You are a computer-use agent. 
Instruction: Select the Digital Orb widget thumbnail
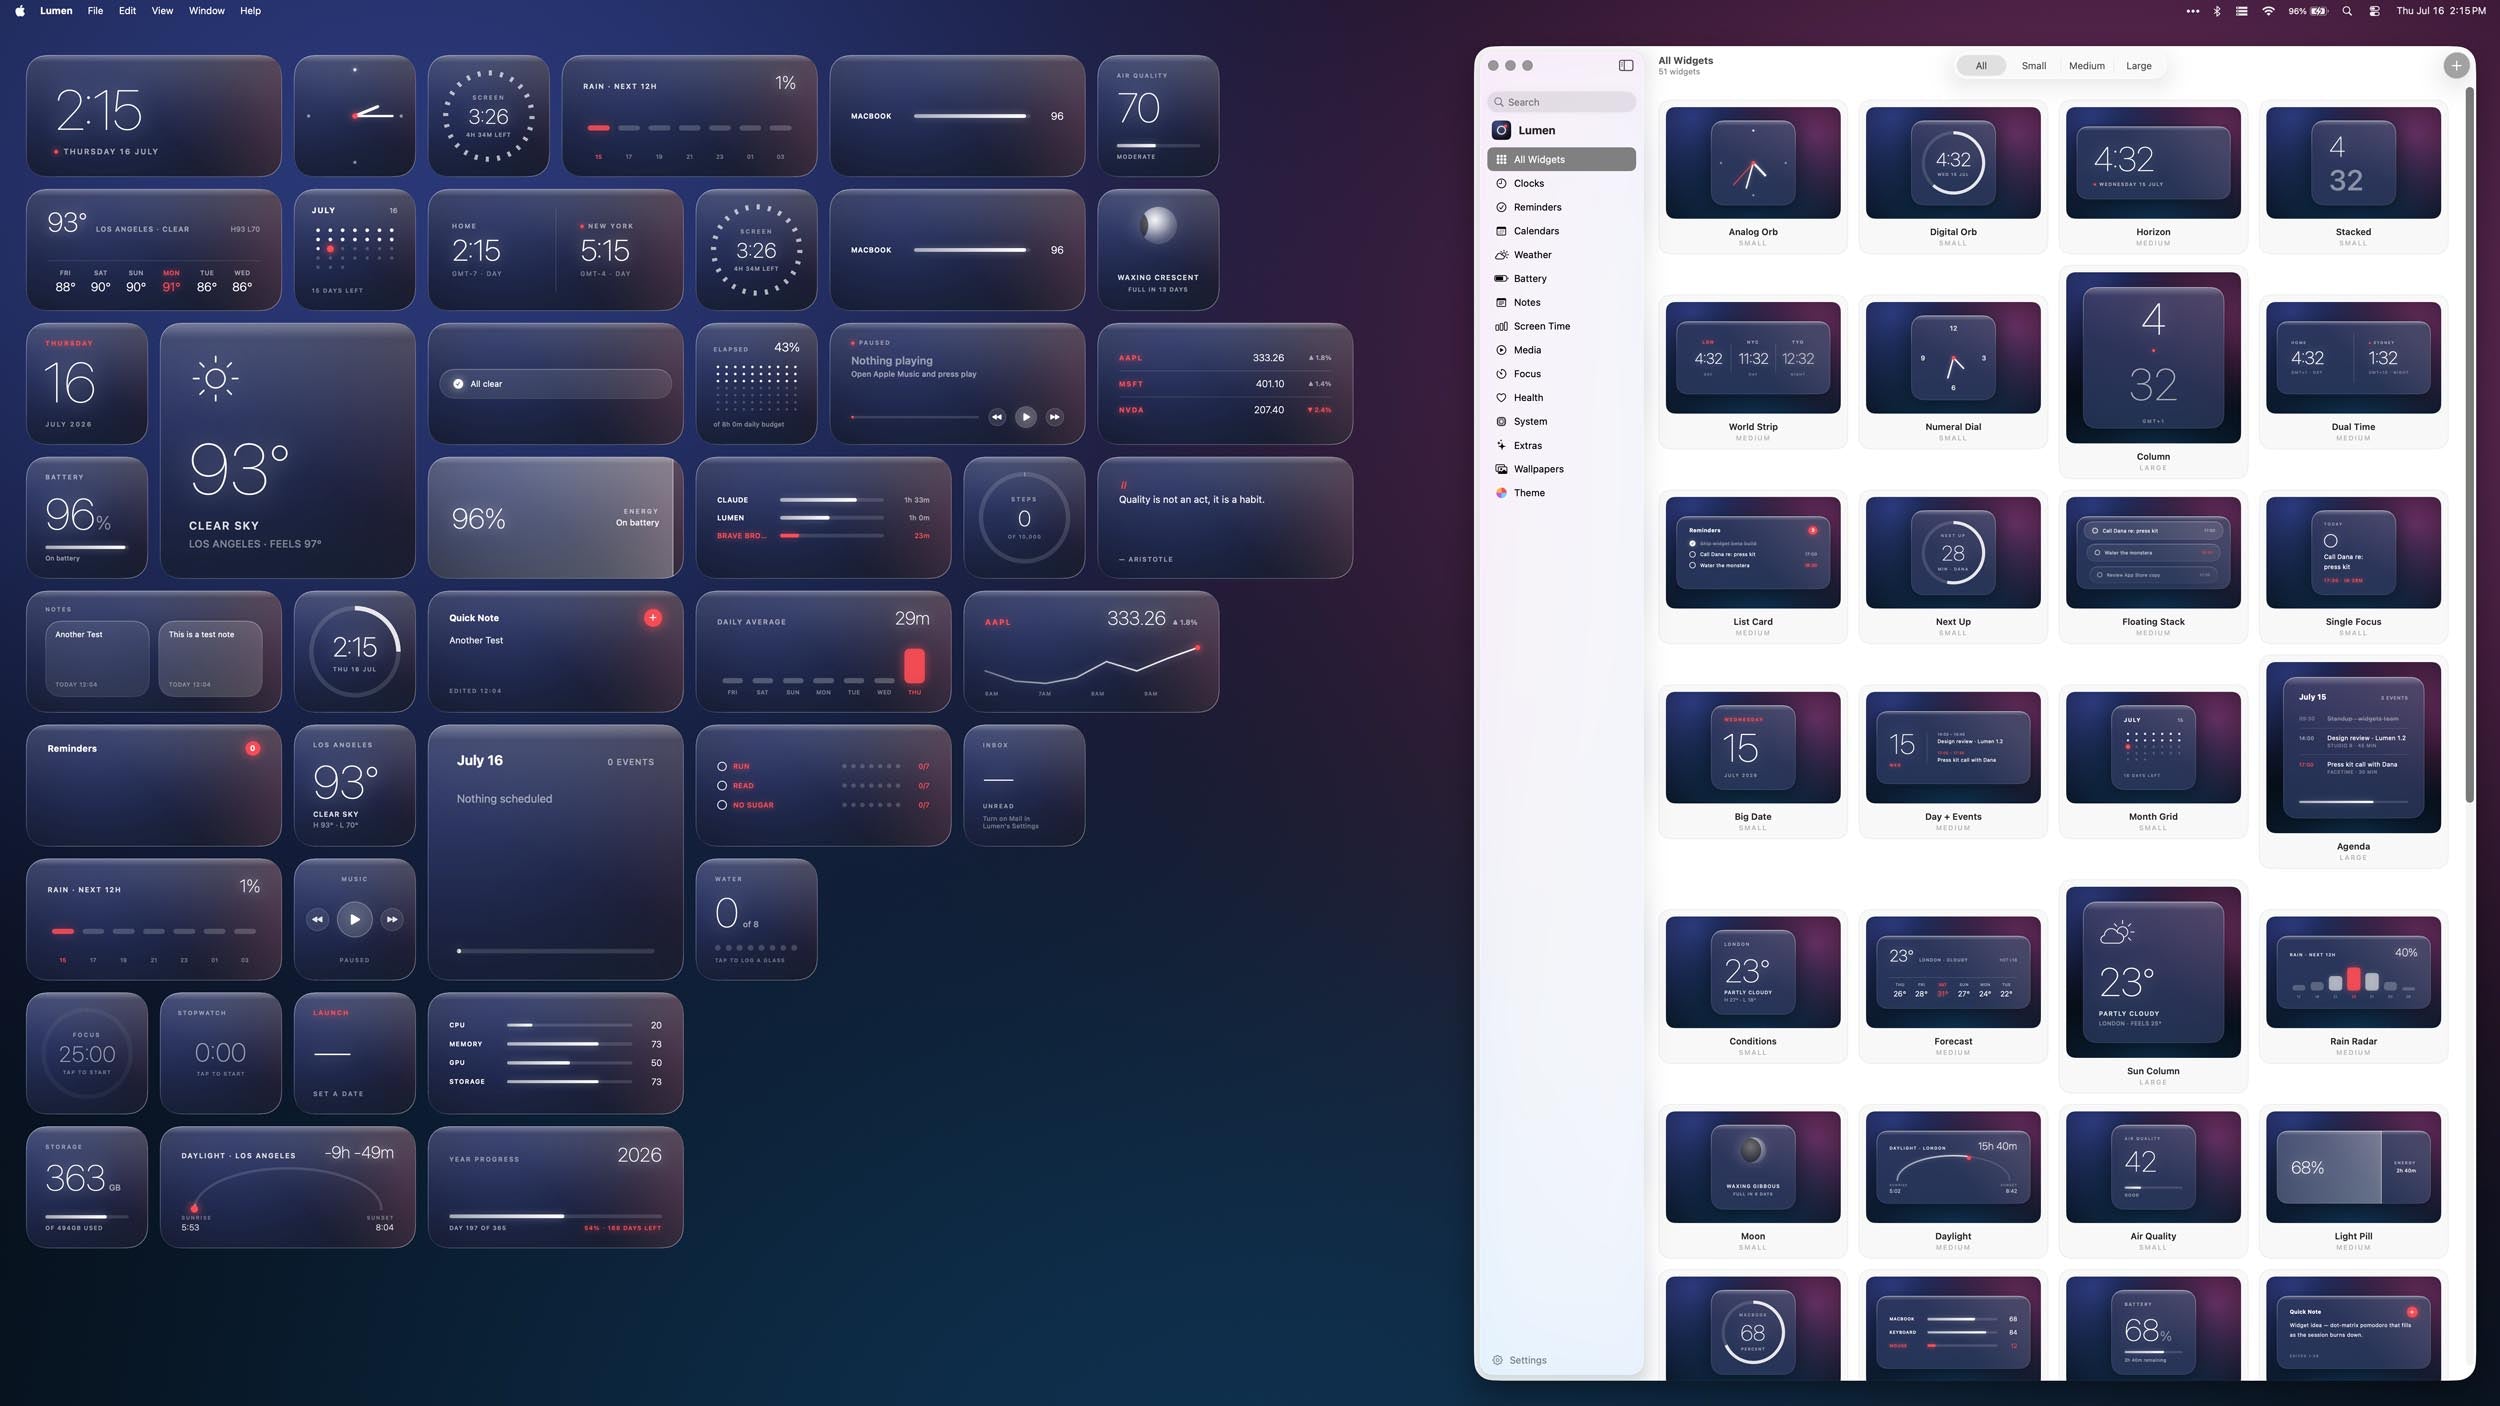[x=1952, y=163]
